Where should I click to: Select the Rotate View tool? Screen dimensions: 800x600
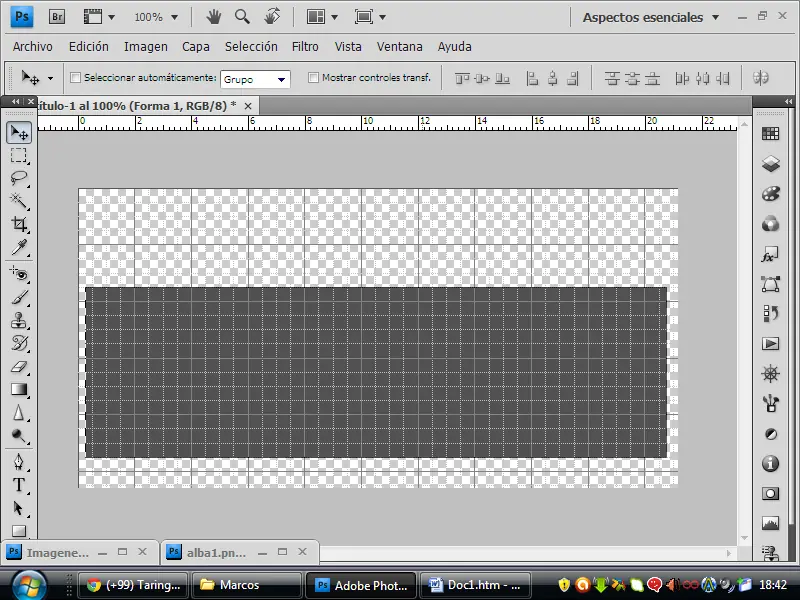pyautogui.click(x=272, y=17)
